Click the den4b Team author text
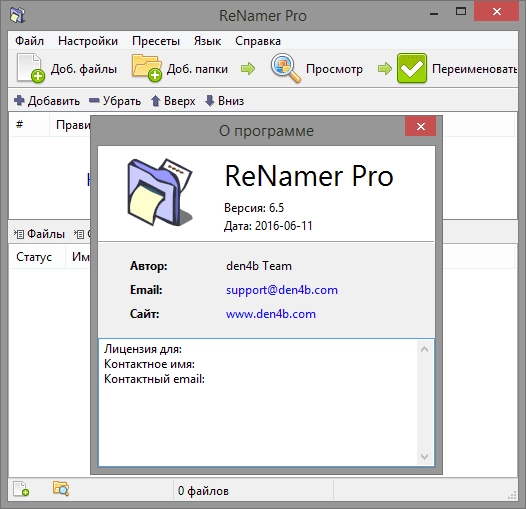Viewport: 526px width, 509px height. [259, 266]
